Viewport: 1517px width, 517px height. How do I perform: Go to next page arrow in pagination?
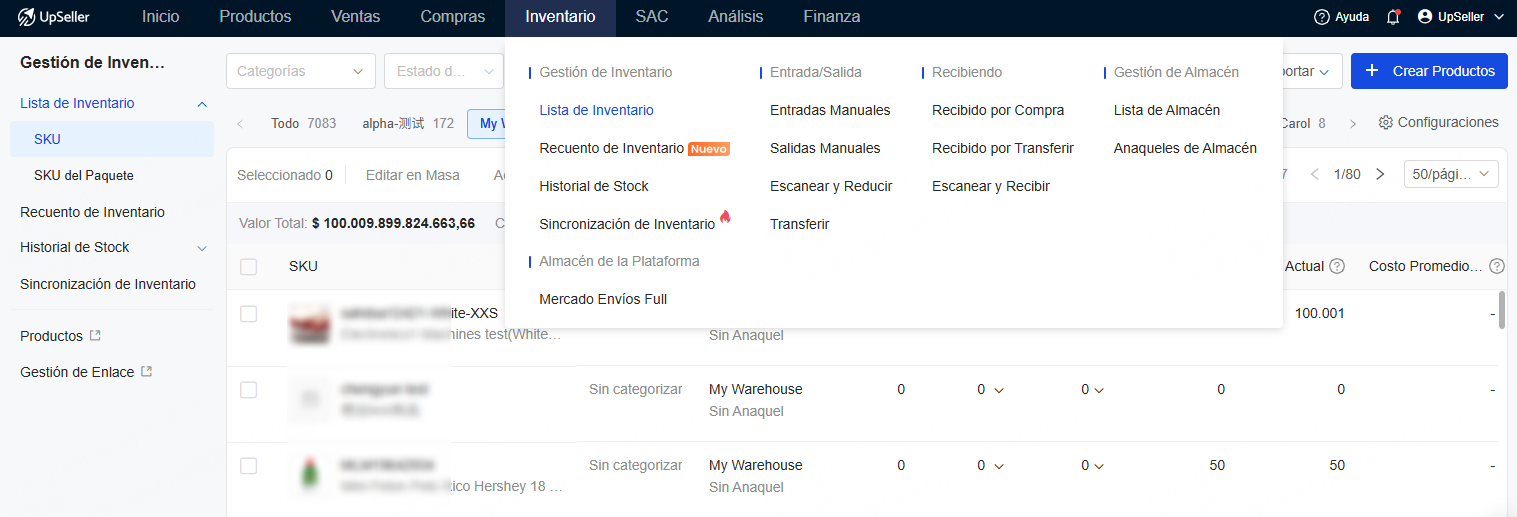(x=1380, y=174)
